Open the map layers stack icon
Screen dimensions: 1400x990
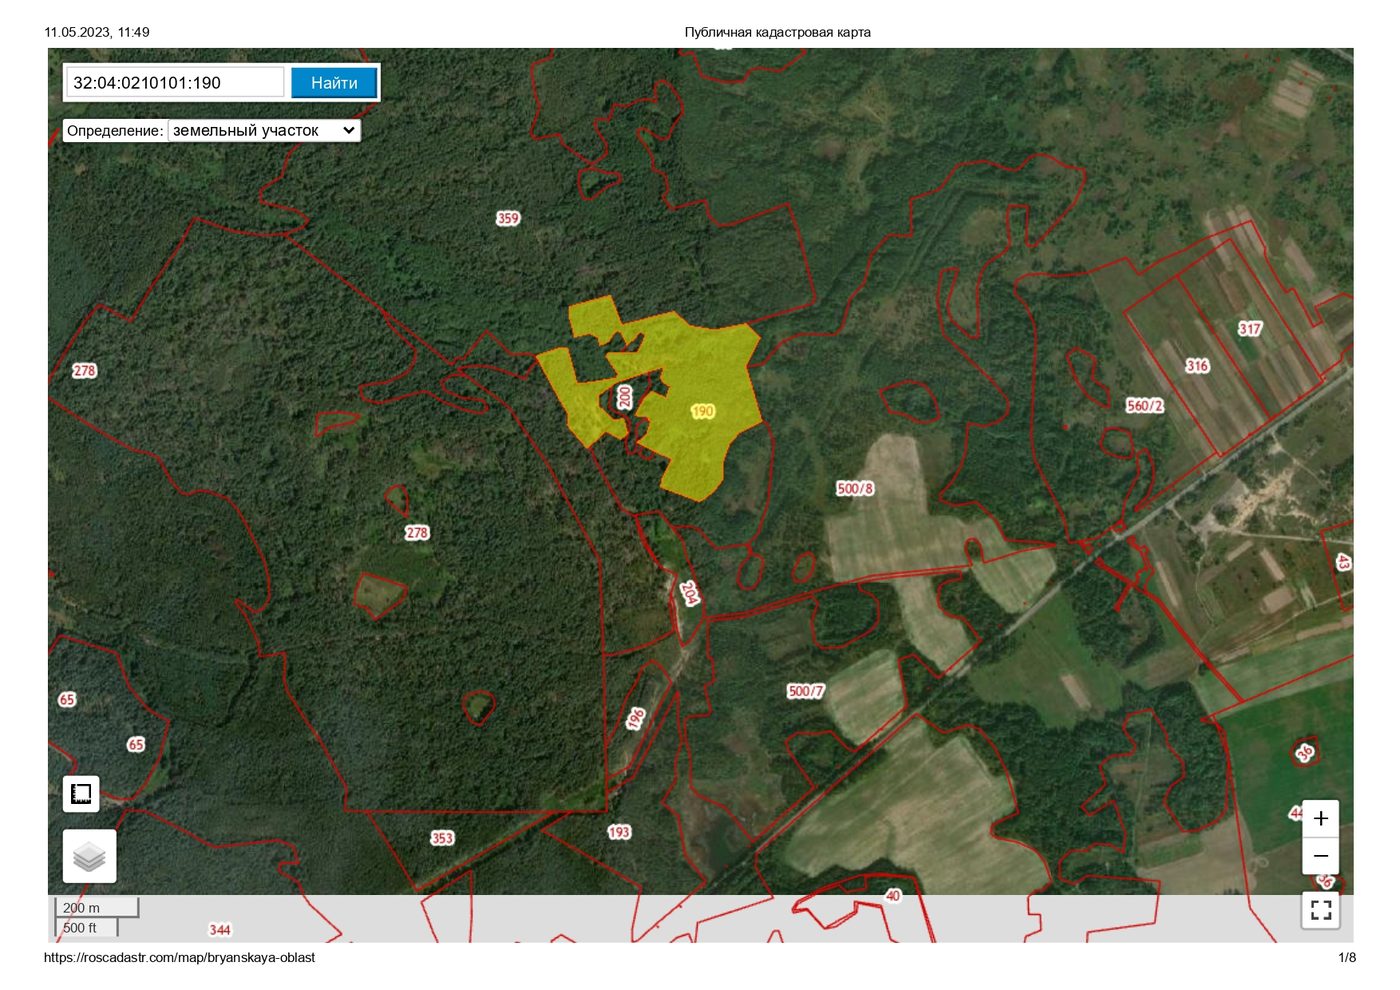[90, 856]
